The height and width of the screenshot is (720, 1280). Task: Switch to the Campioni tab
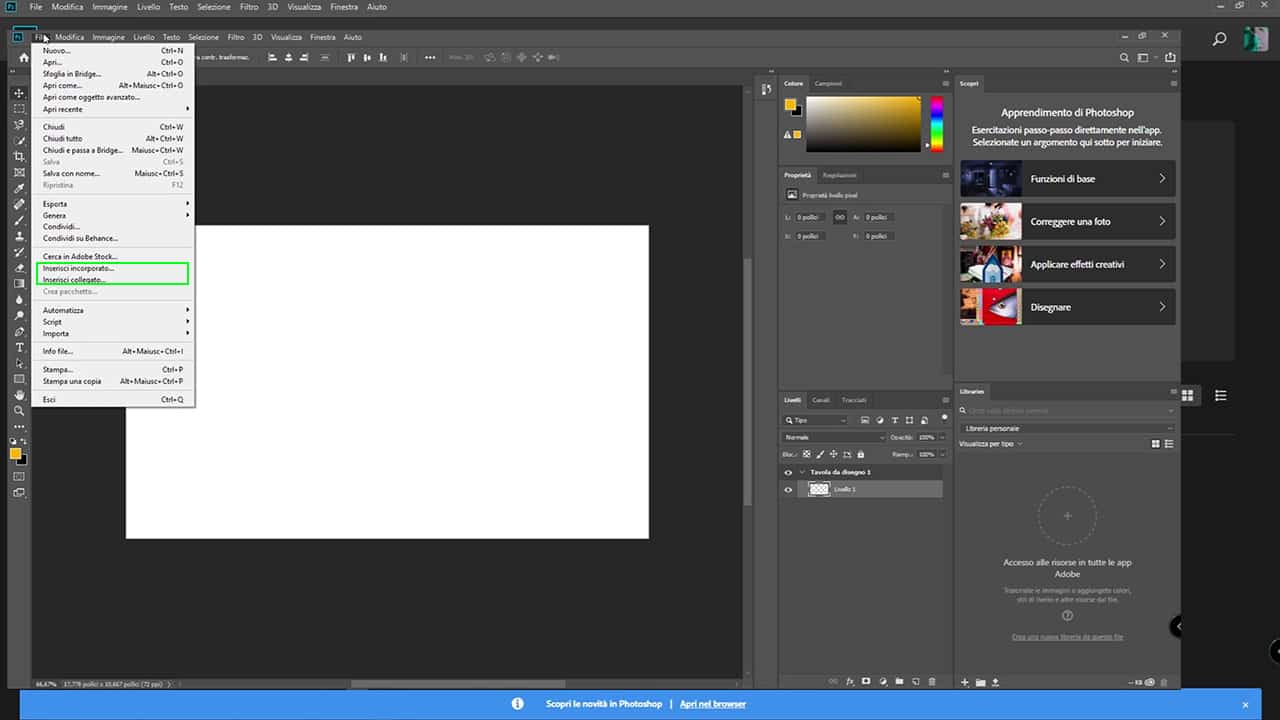coord(828,83)
